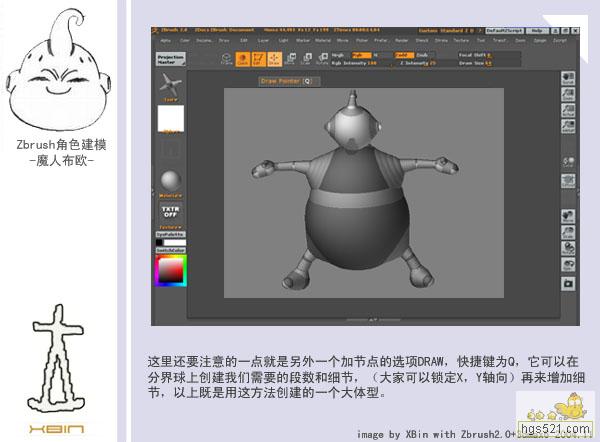Open the Document menu
Viewport: 600px width, 442px height.
point(204,40)
